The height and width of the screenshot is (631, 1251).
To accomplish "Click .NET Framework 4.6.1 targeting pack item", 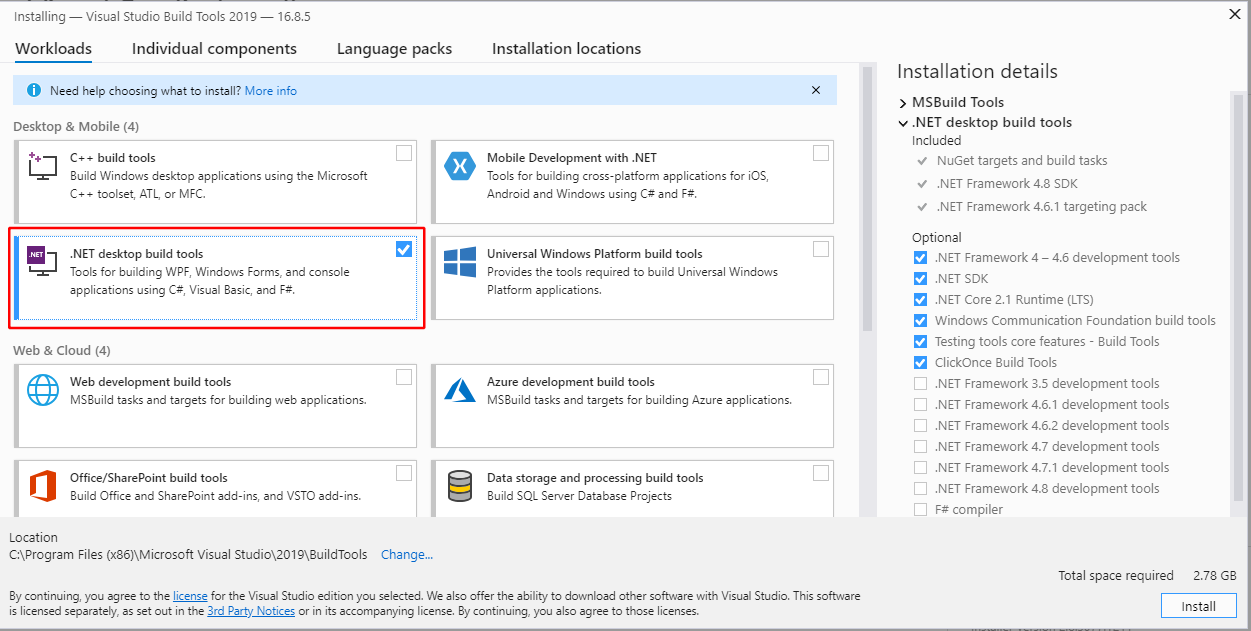I will tap(1042, 207).
